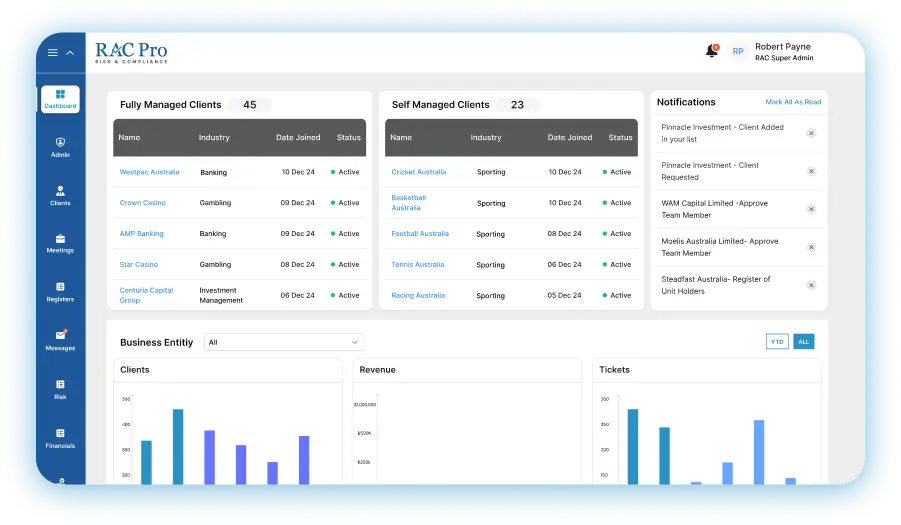Open AMP Banking client link

[x=141, y=234]
